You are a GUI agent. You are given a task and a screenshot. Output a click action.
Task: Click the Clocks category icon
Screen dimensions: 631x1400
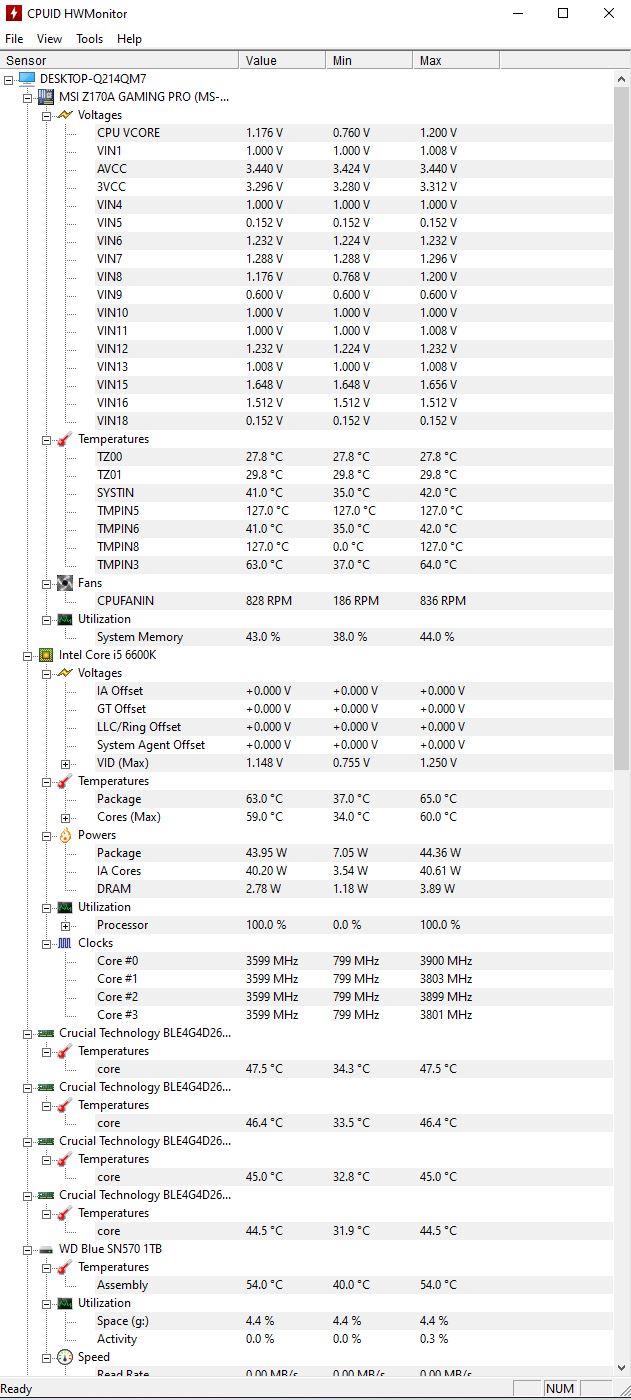click(x=65, y=943)
